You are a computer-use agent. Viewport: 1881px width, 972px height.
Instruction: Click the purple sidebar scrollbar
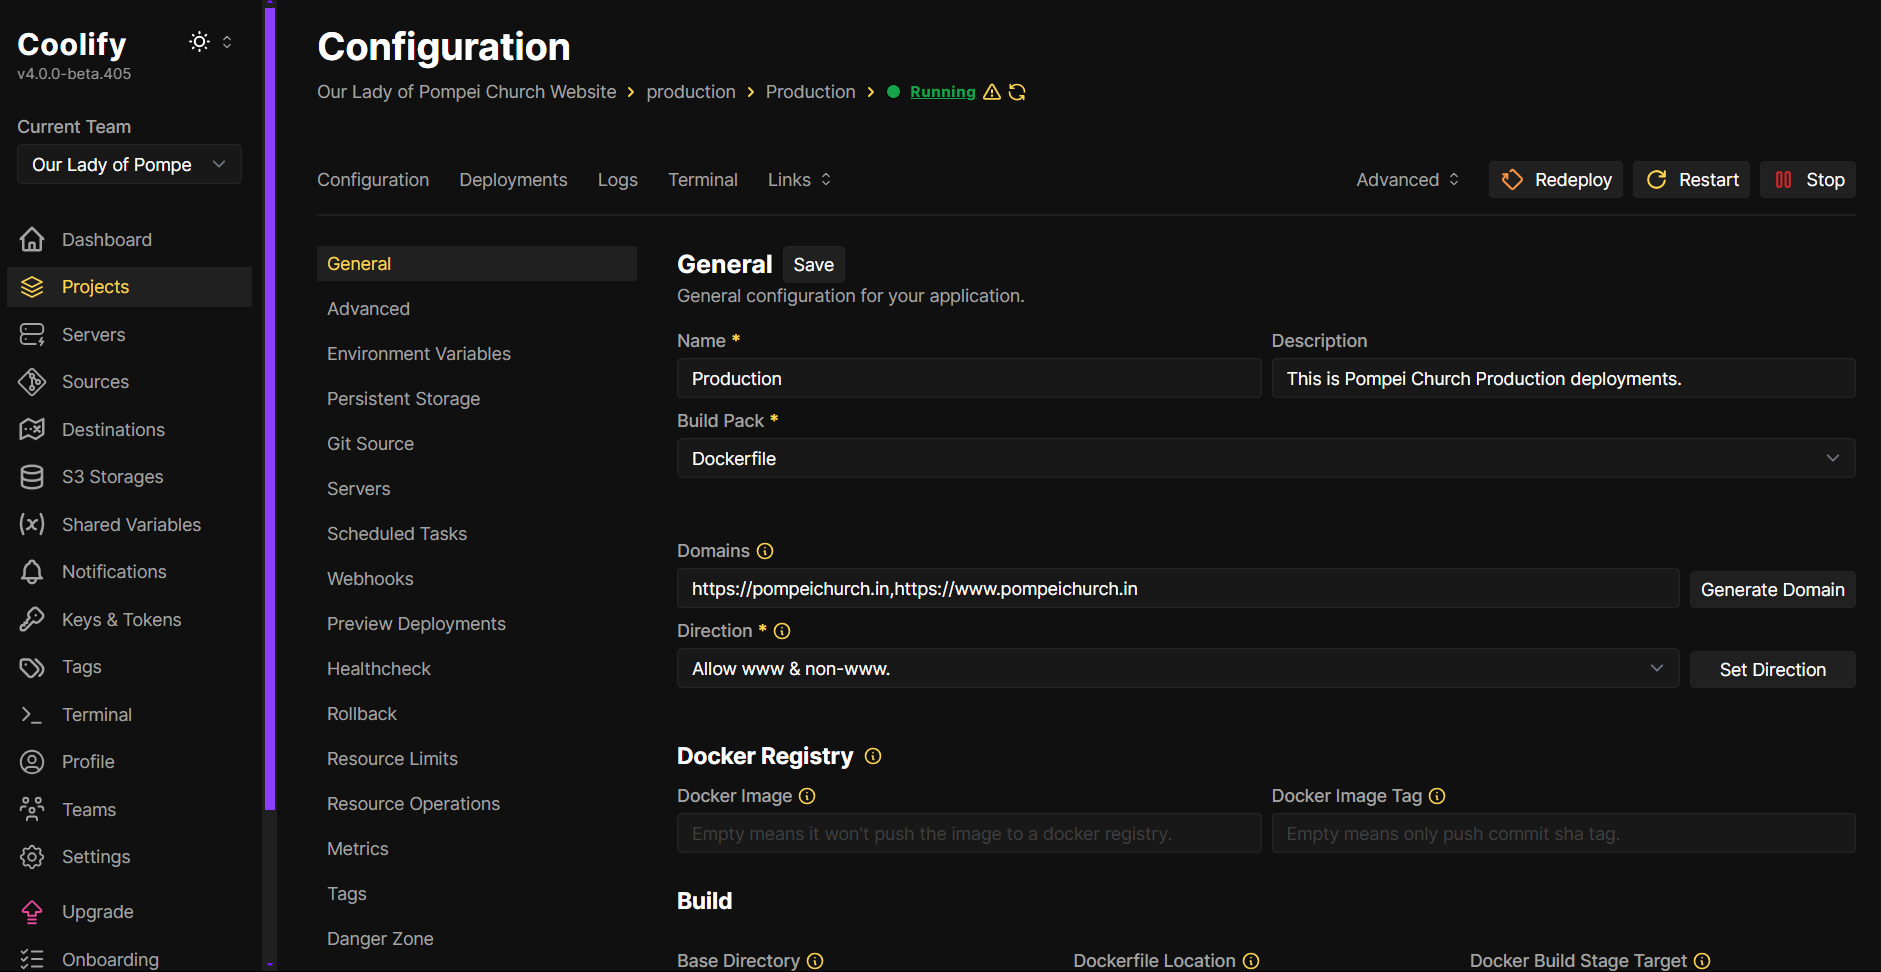point(269,400)
